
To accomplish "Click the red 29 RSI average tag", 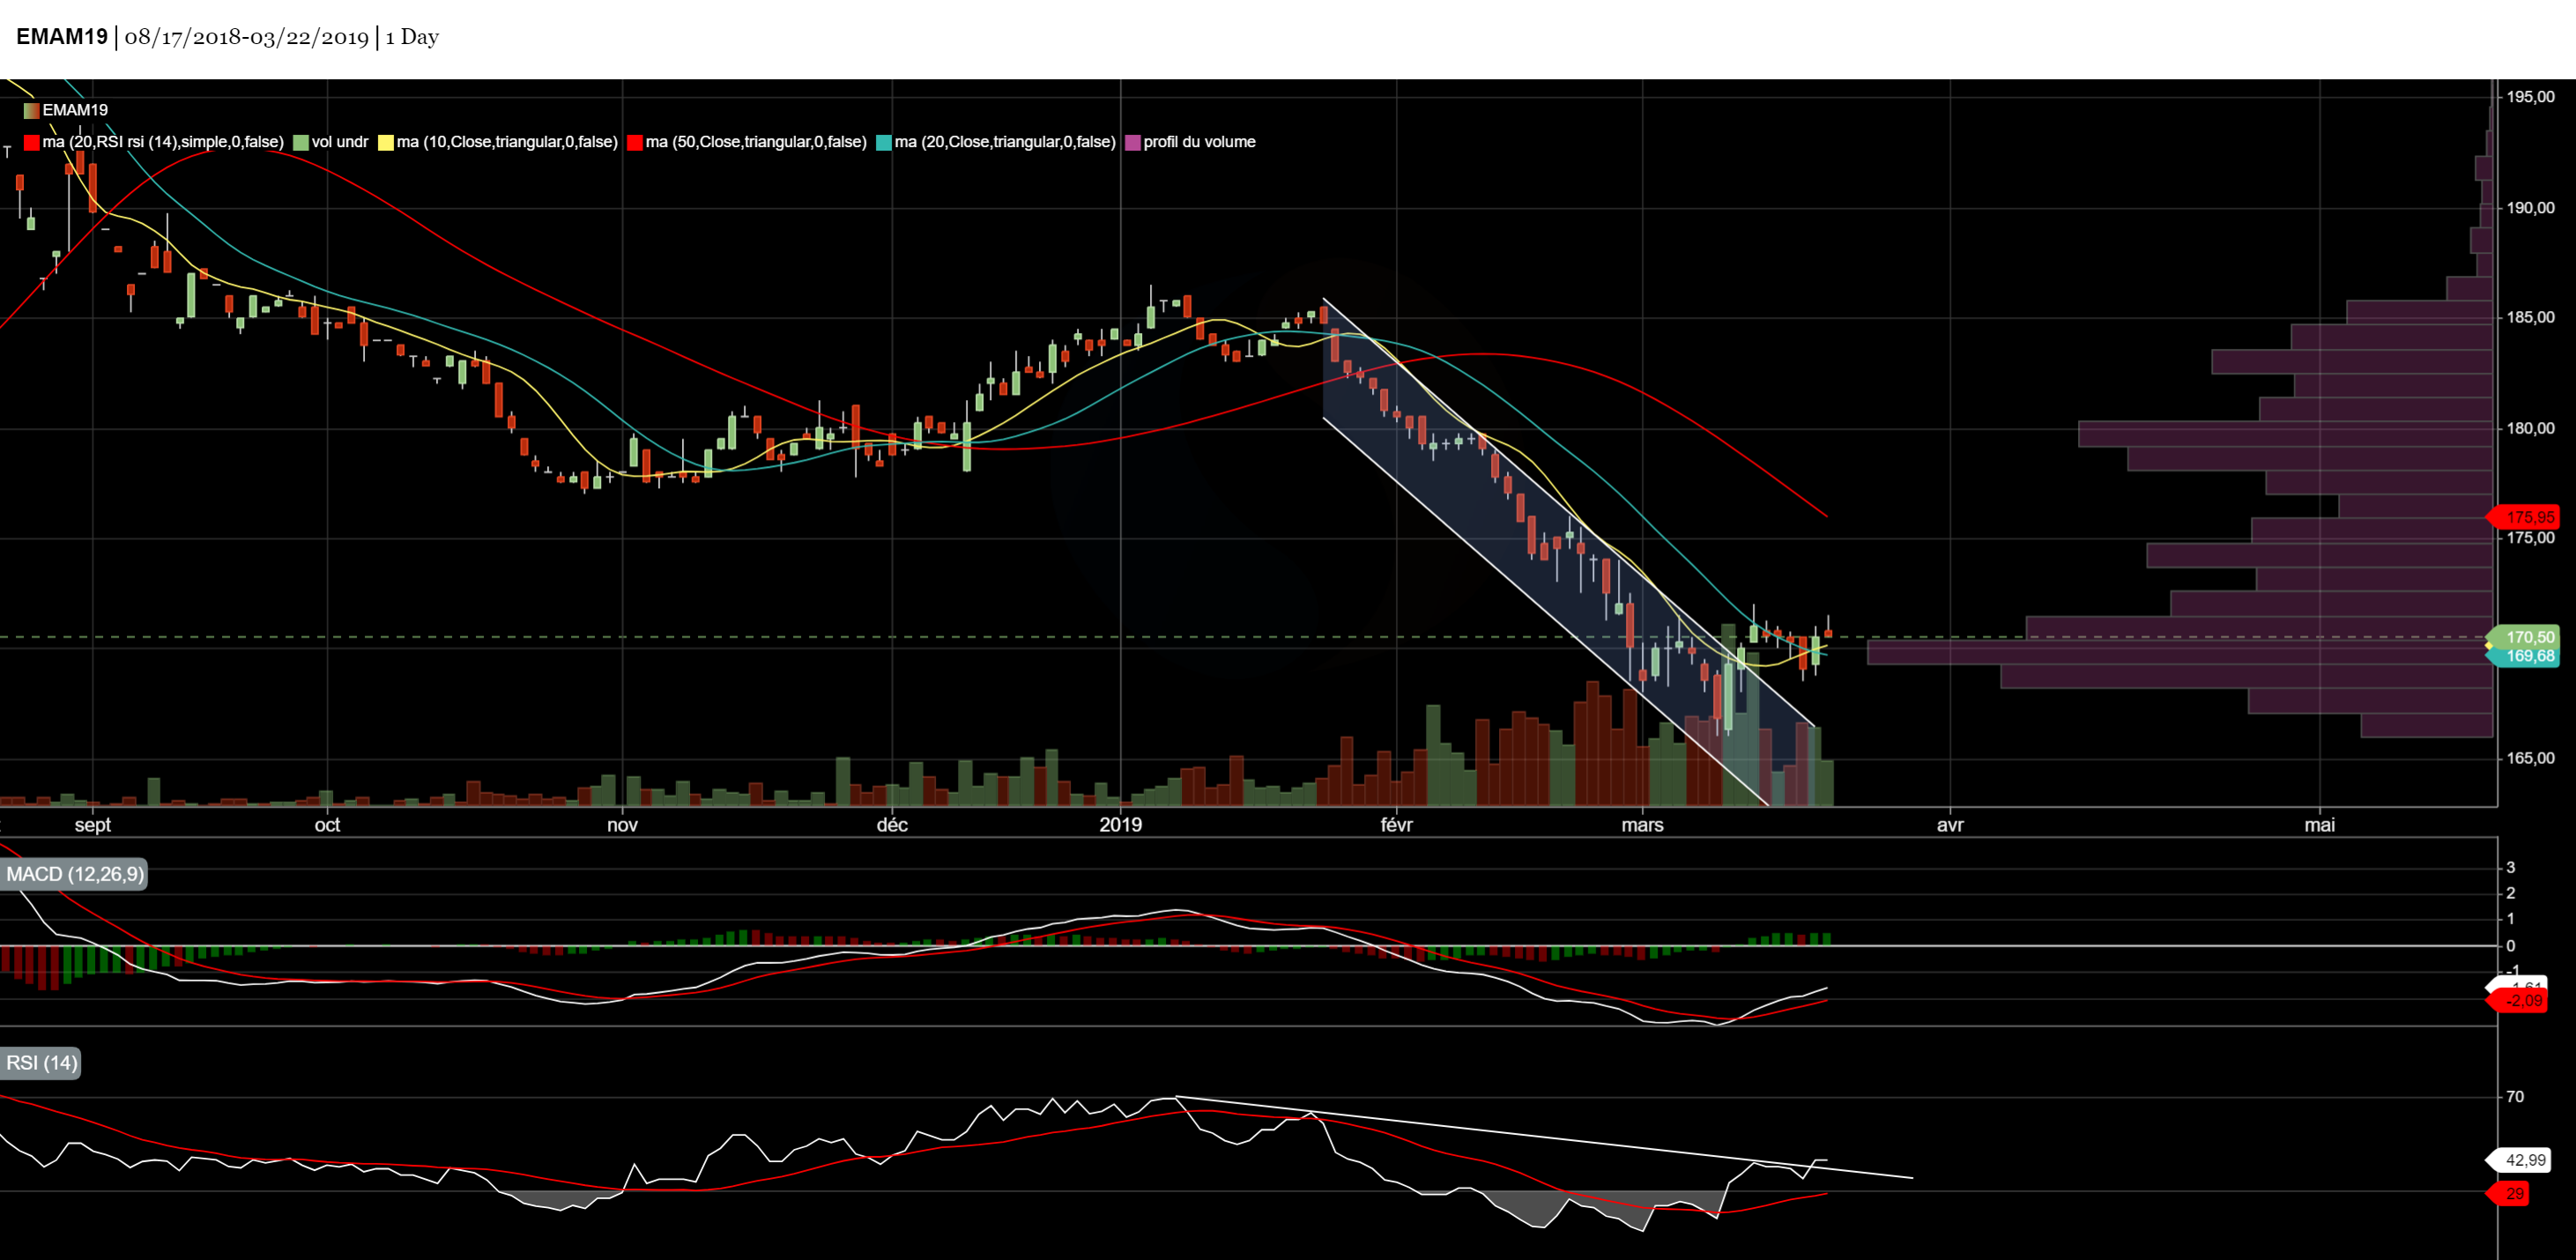I will 2508,1193.
